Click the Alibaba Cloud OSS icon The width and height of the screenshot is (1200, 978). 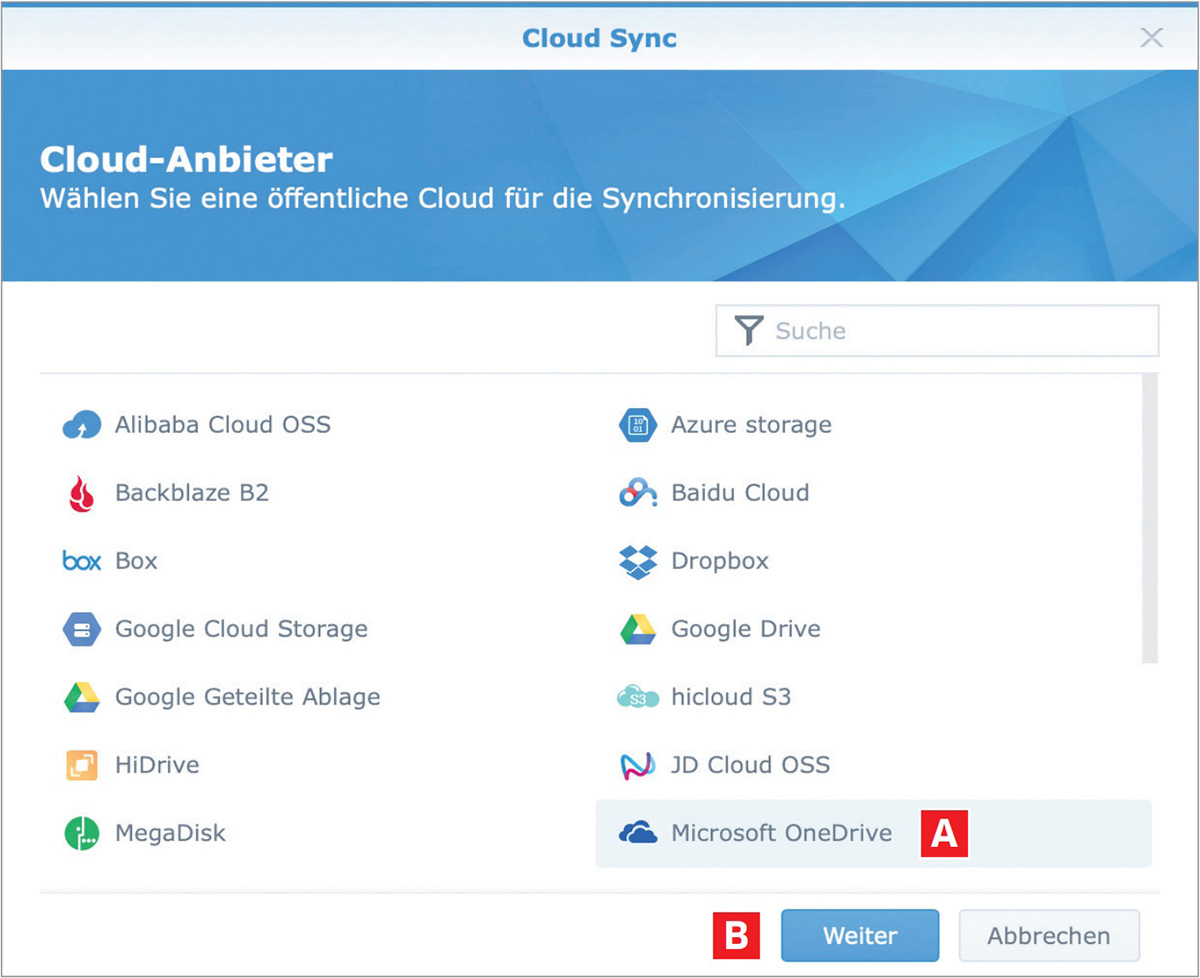coord(82,426)
